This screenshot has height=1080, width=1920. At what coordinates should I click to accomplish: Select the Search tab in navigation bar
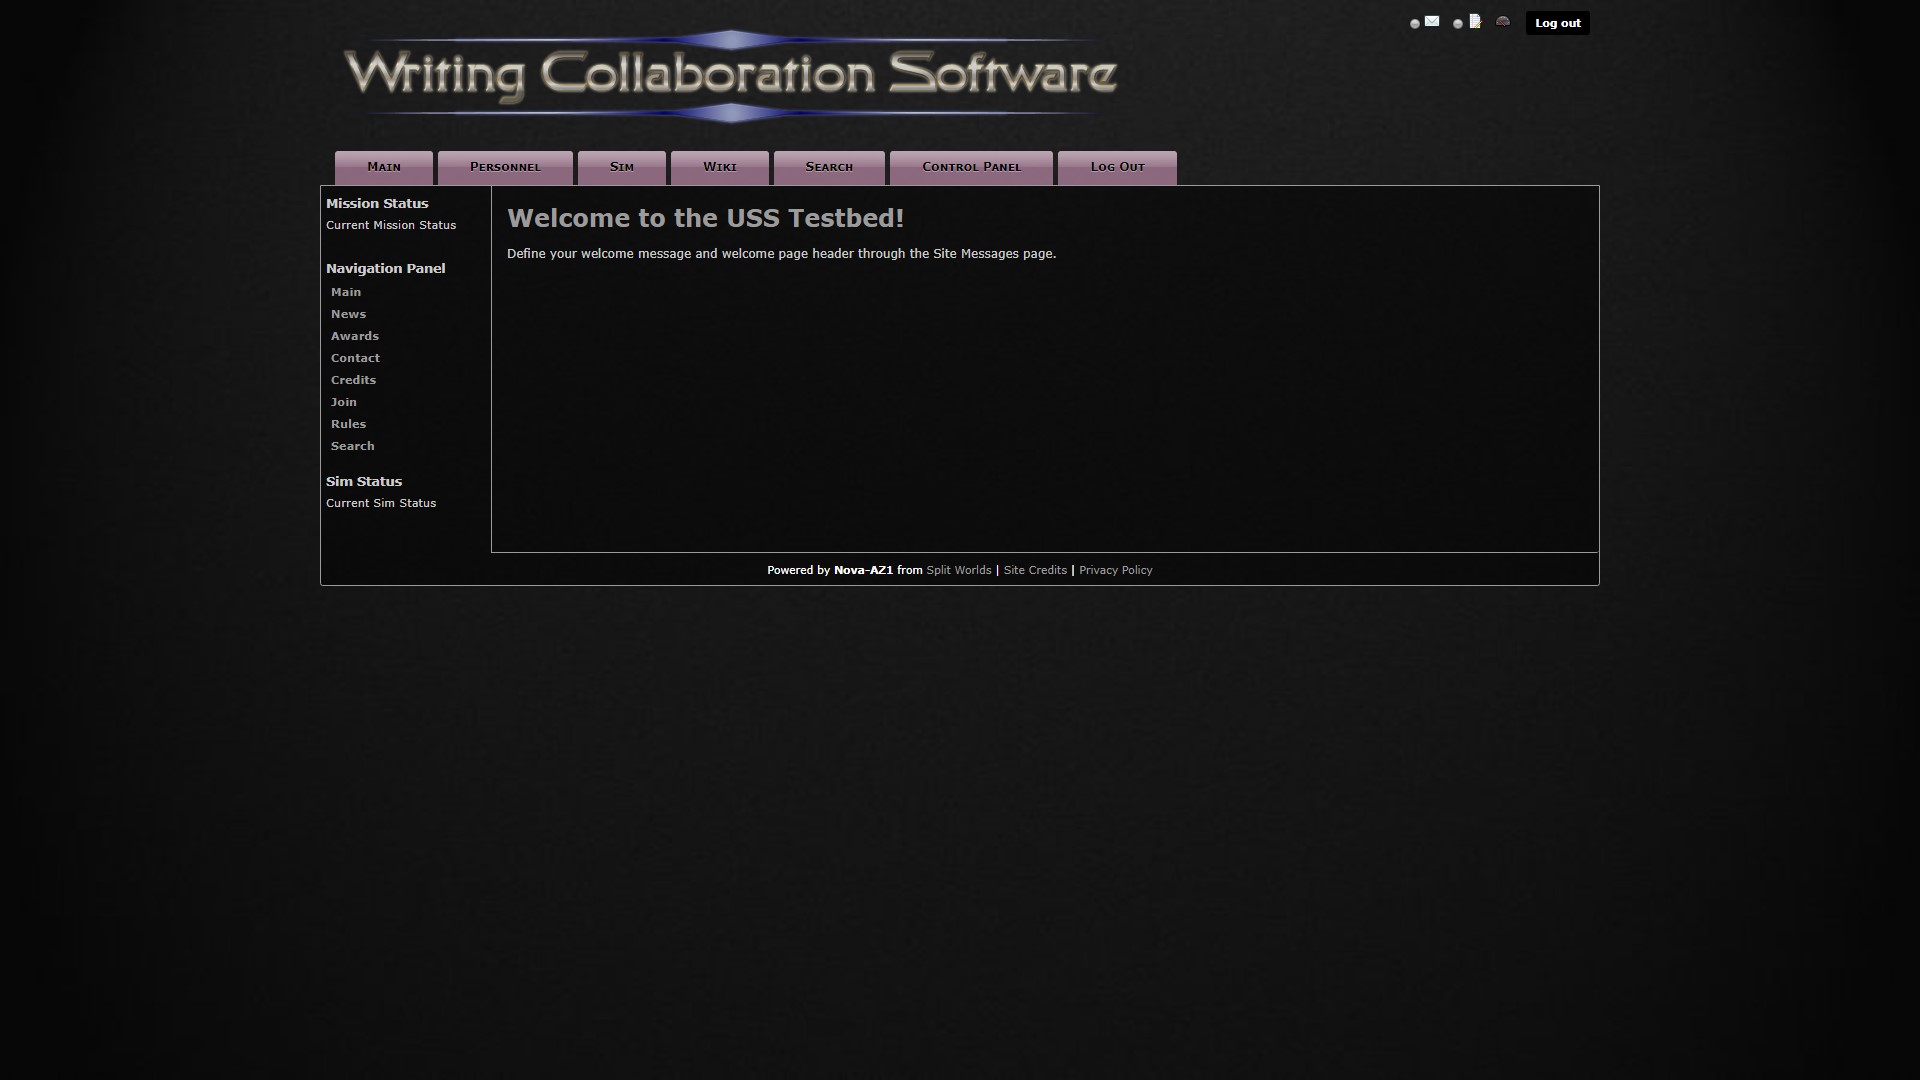click(x=829, y=167)
